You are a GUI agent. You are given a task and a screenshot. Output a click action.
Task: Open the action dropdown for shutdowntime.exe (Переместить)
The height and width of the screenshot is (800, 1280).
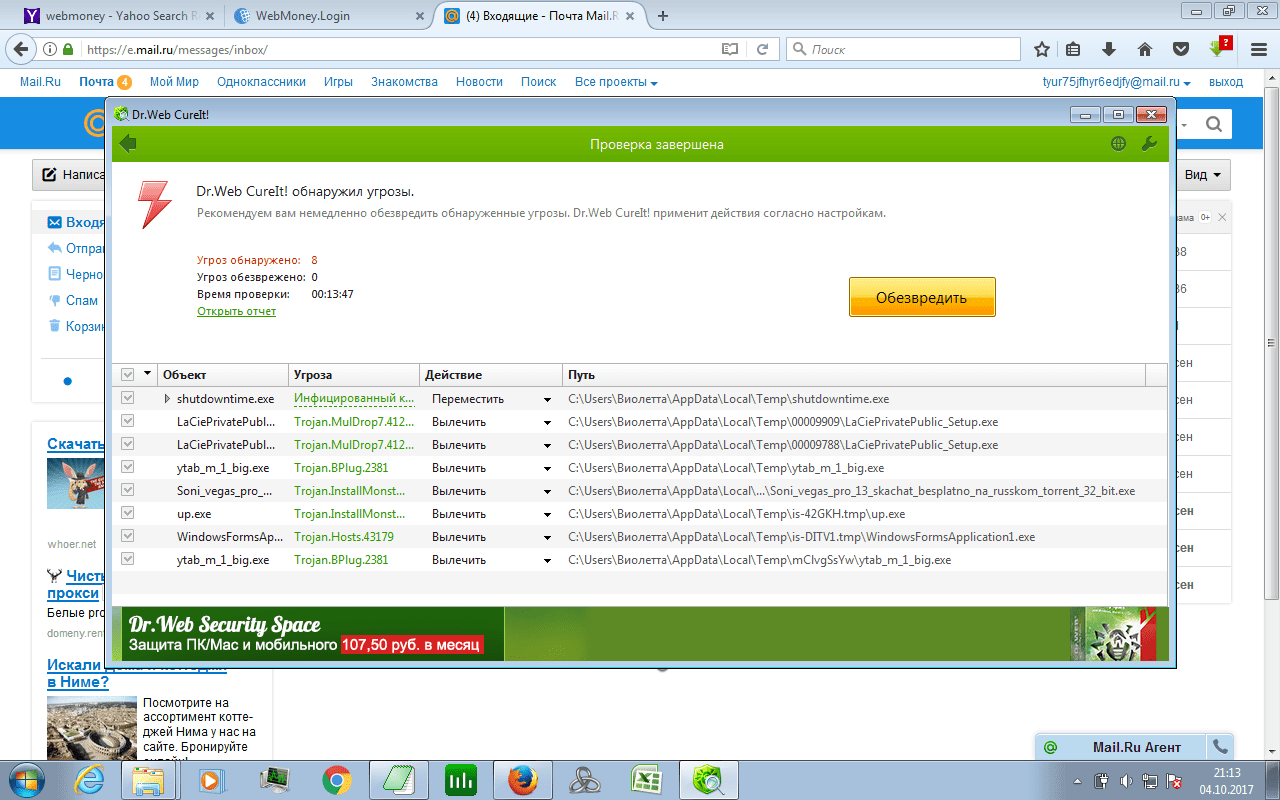547,399
